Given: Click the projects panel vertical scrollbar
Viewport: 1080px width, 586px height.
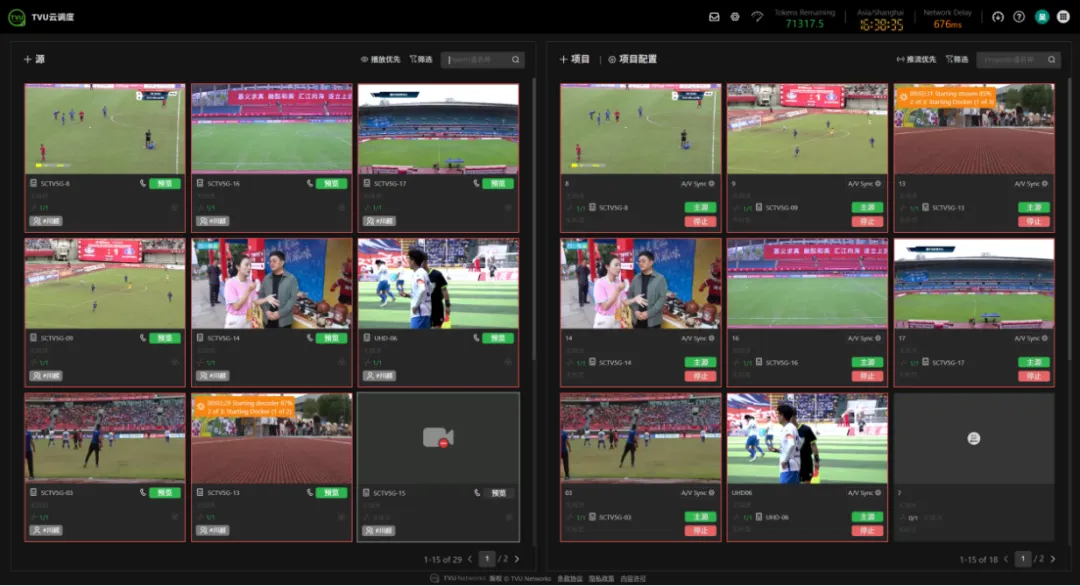Looking at the screenshot, I should pyautogui.click(x=1070, y=220).
